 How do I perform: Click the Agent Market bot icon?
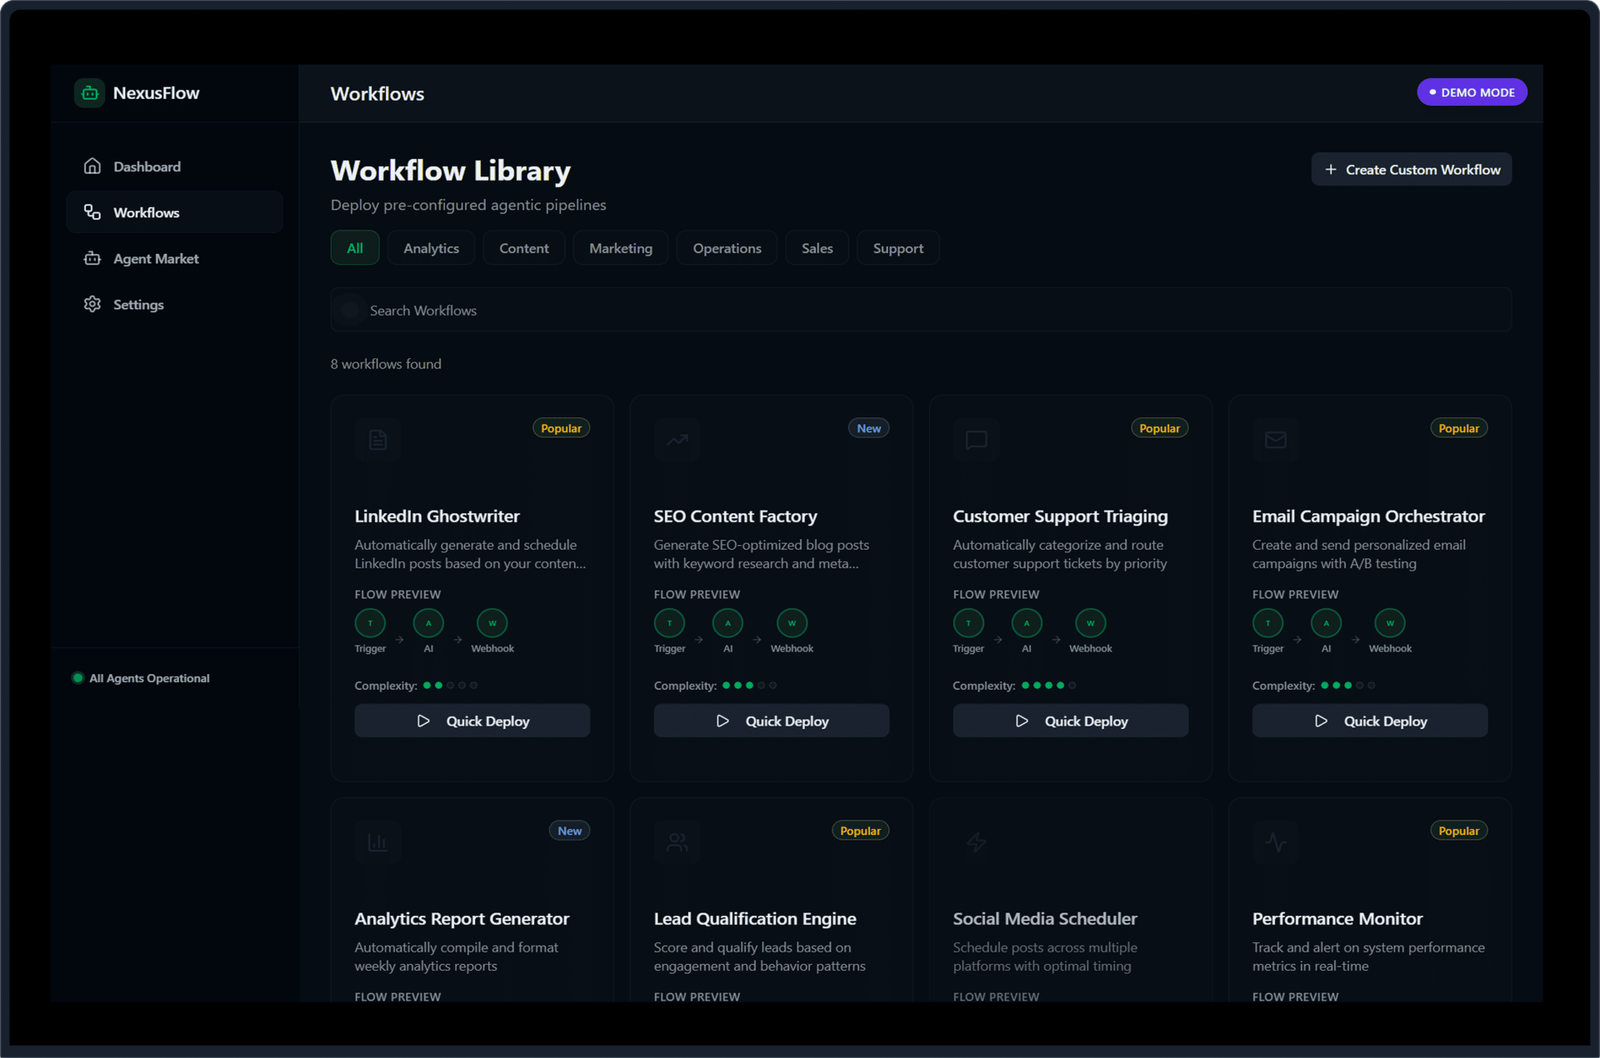(x=92, y=258)
